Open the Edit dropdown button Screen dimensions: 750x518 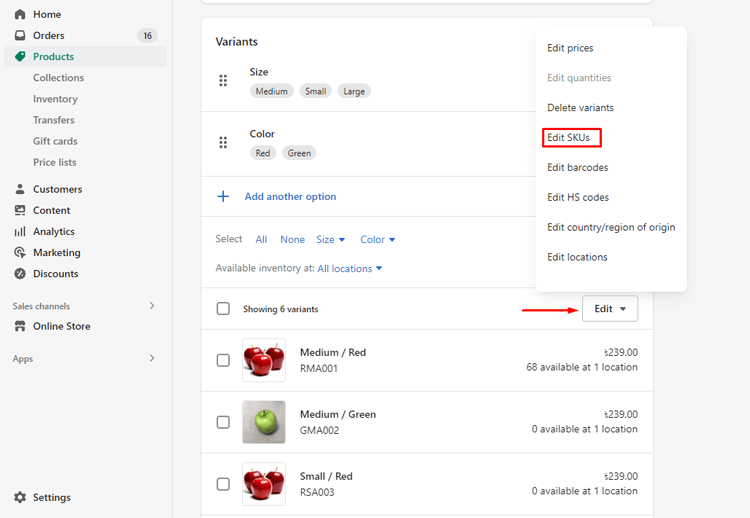(610, 309)
